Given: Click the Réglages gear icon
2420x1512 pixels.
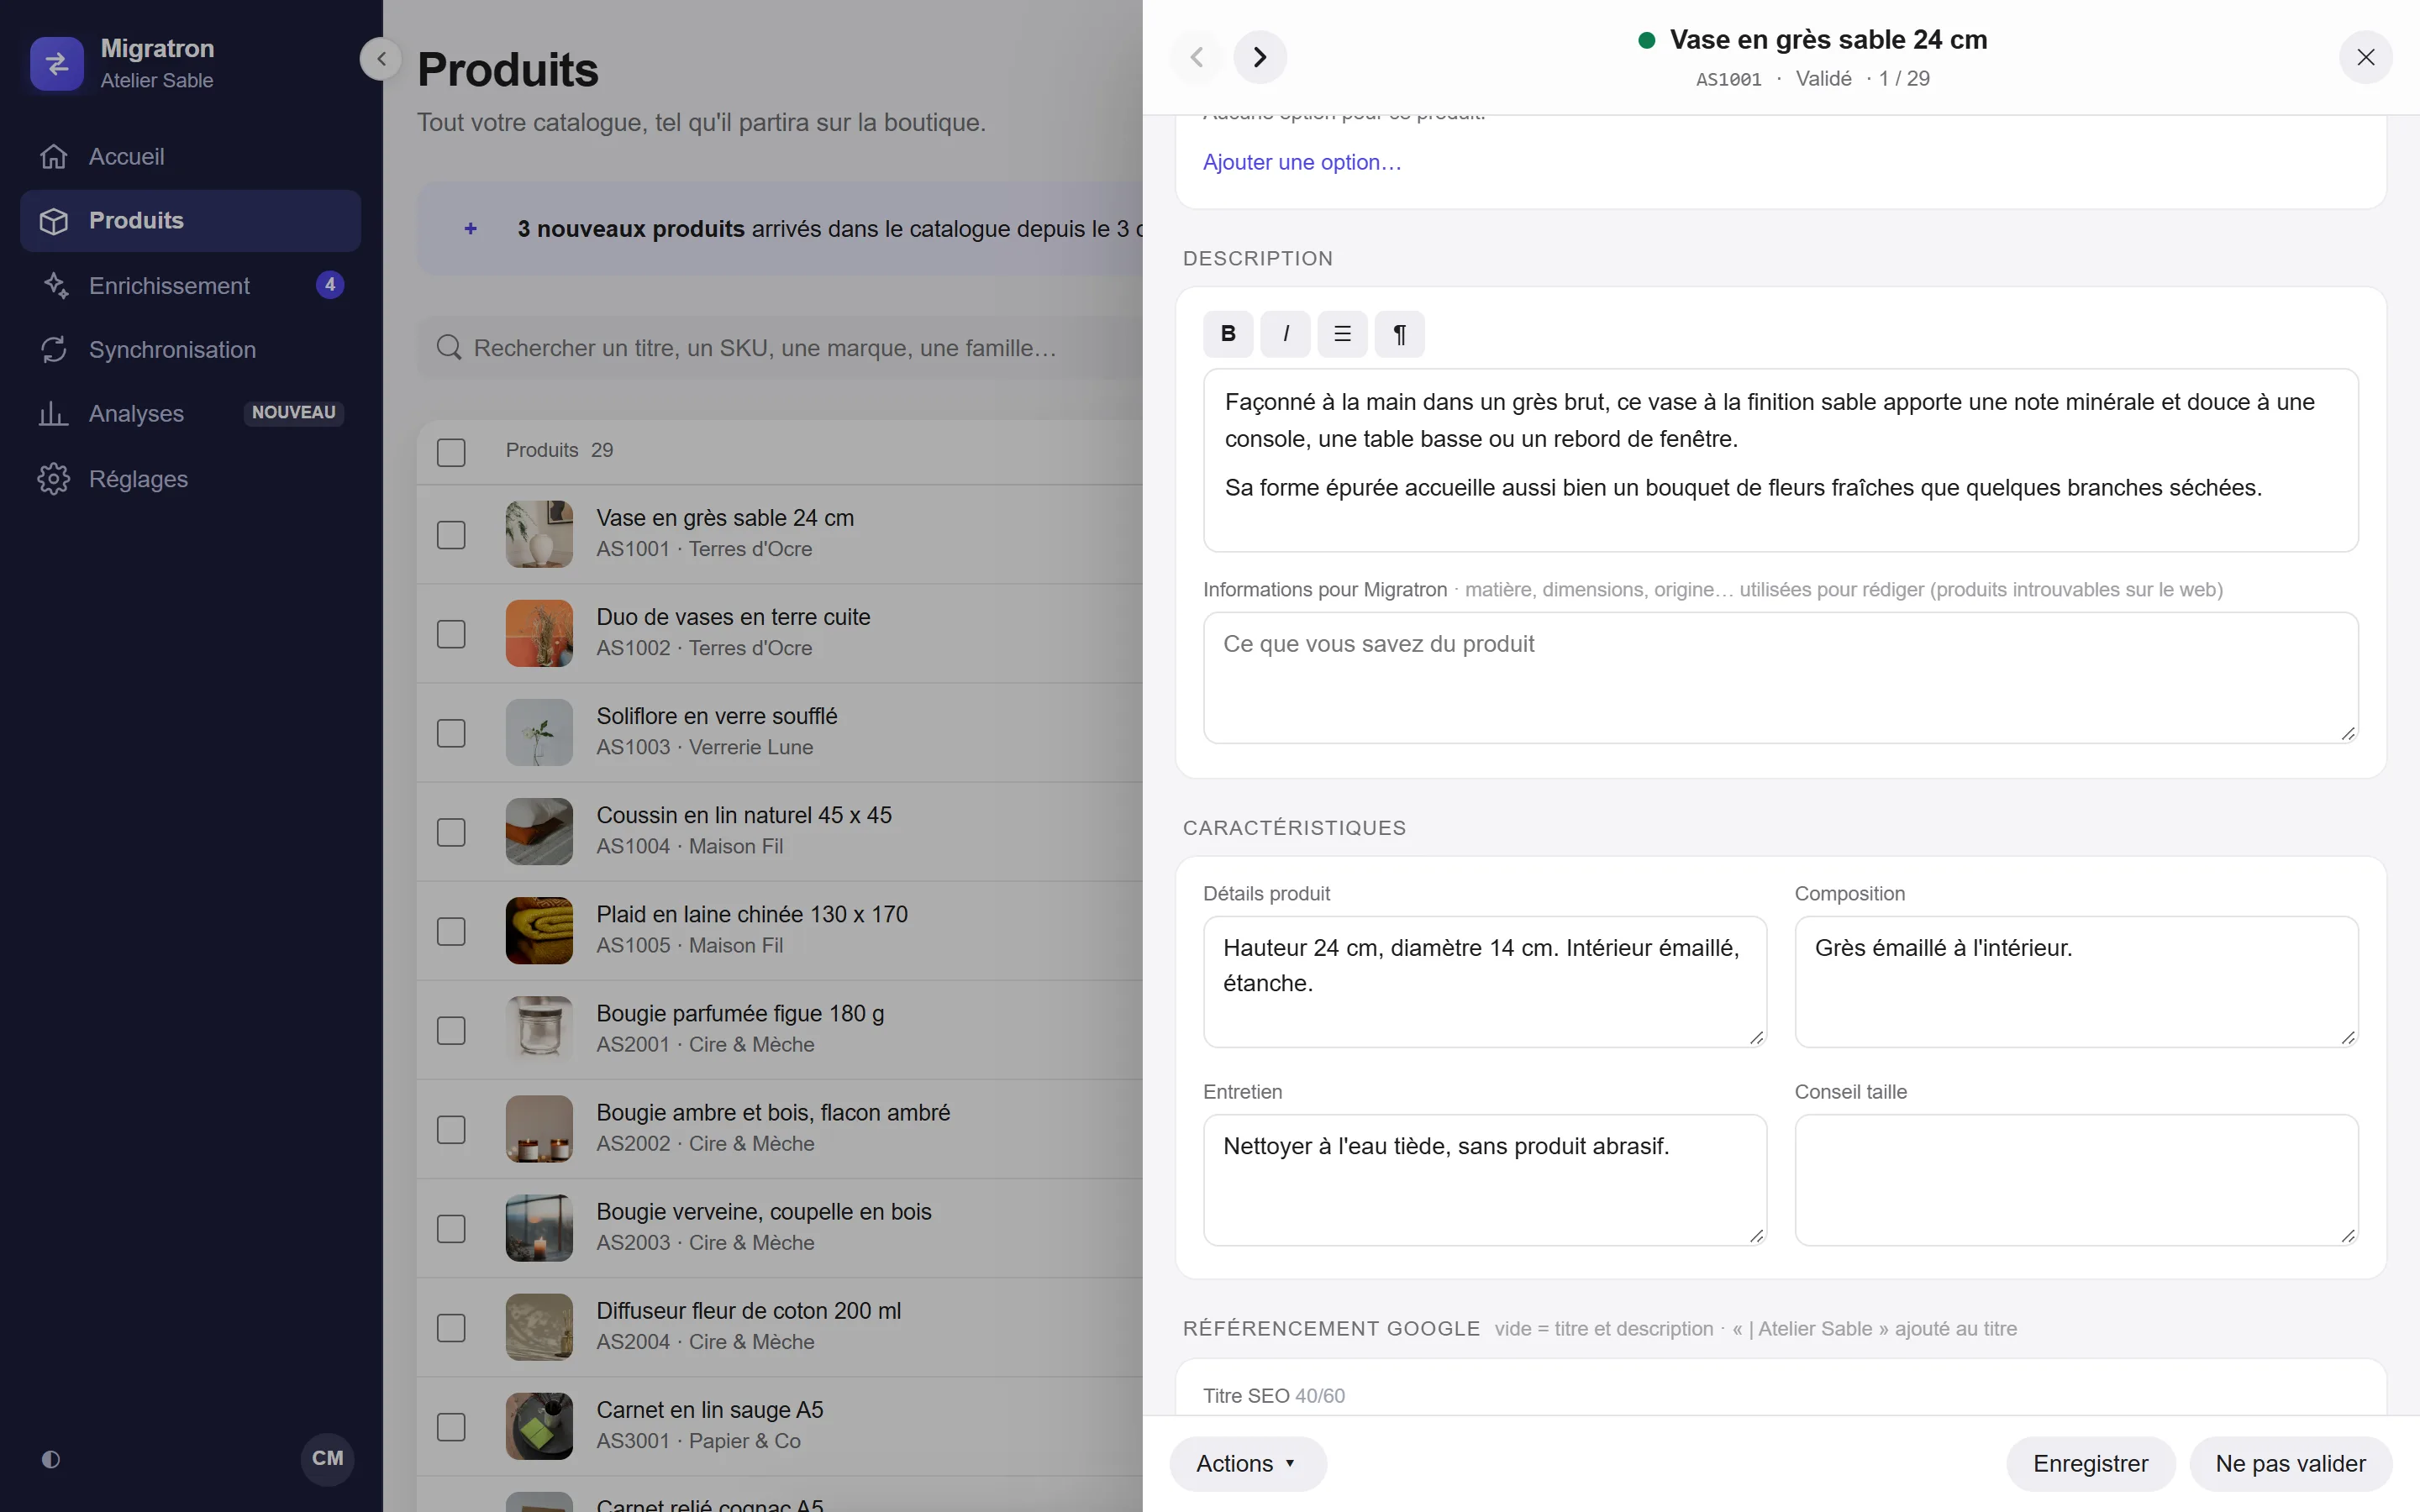Looking at the screenshot, I should click(54, 479).
